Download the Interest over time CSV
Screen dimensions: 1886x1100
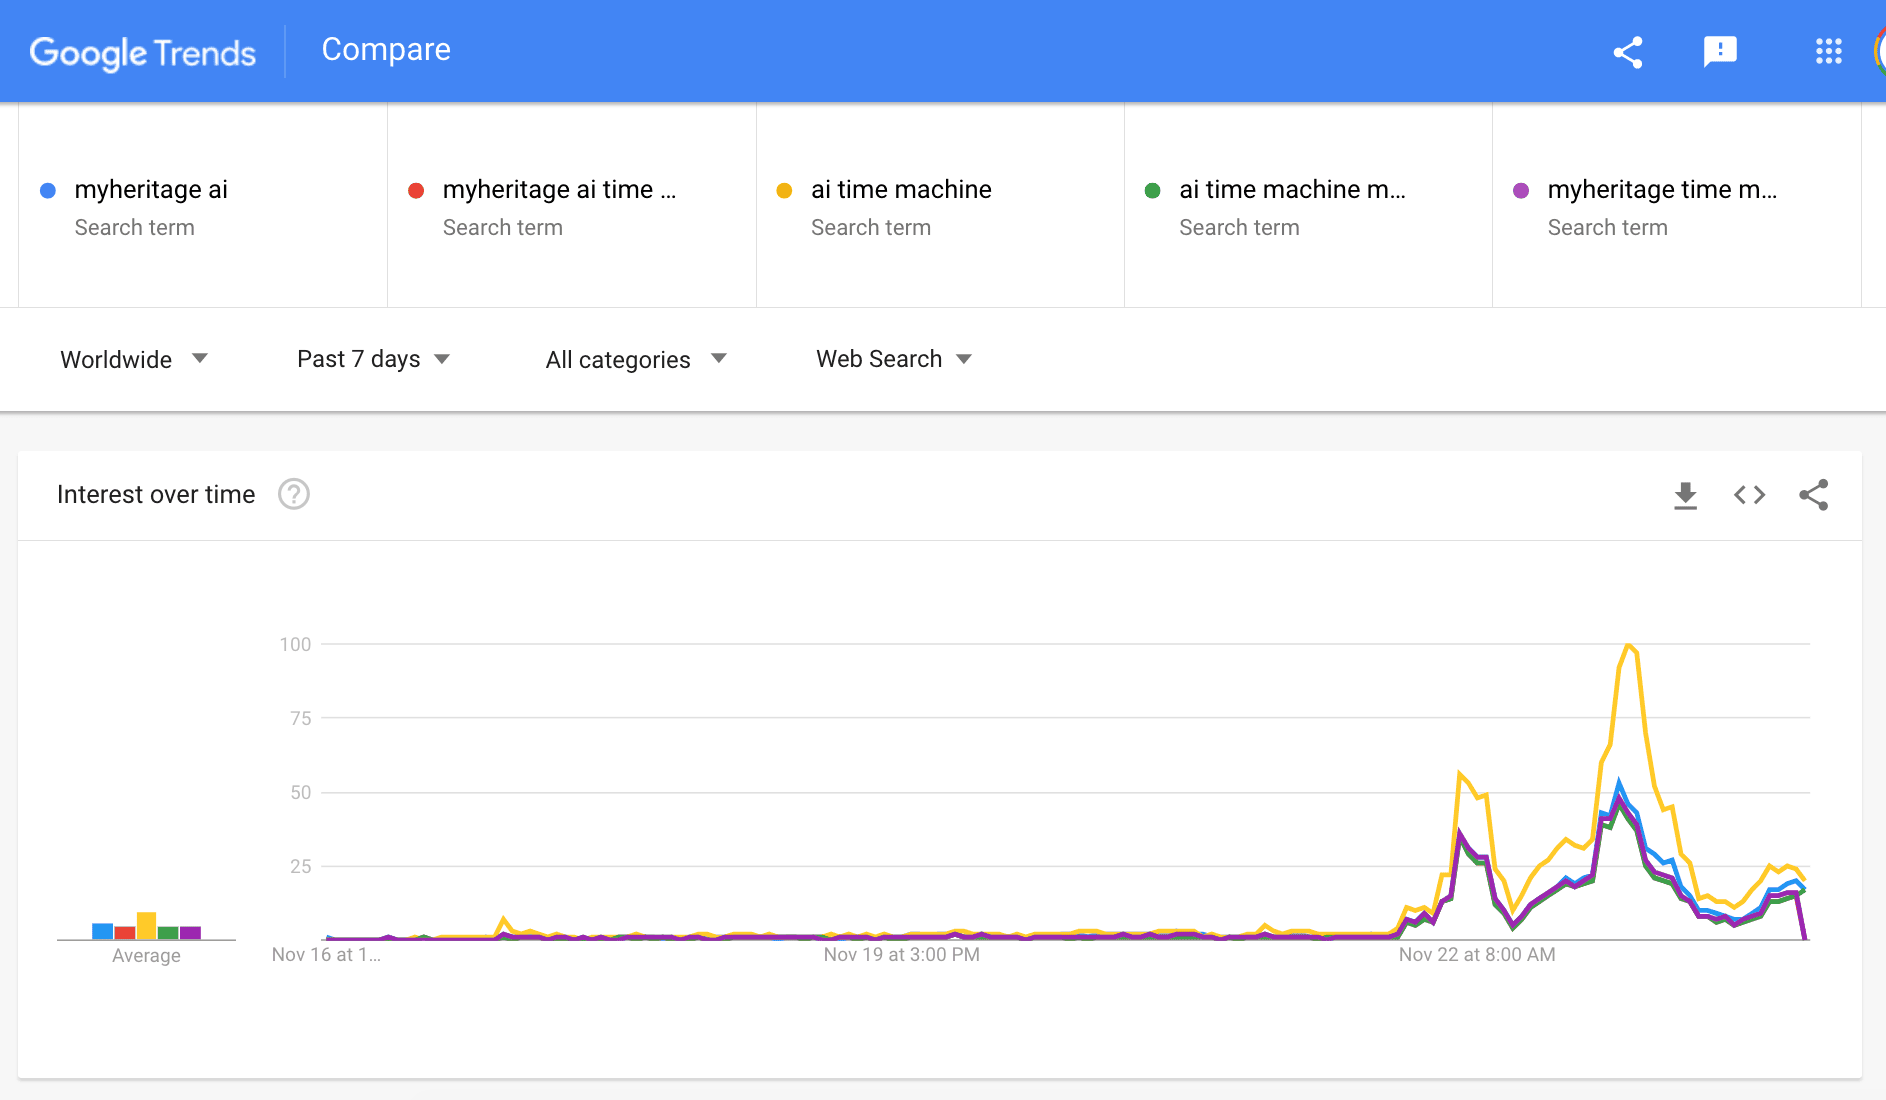(x=1686, y=495)
